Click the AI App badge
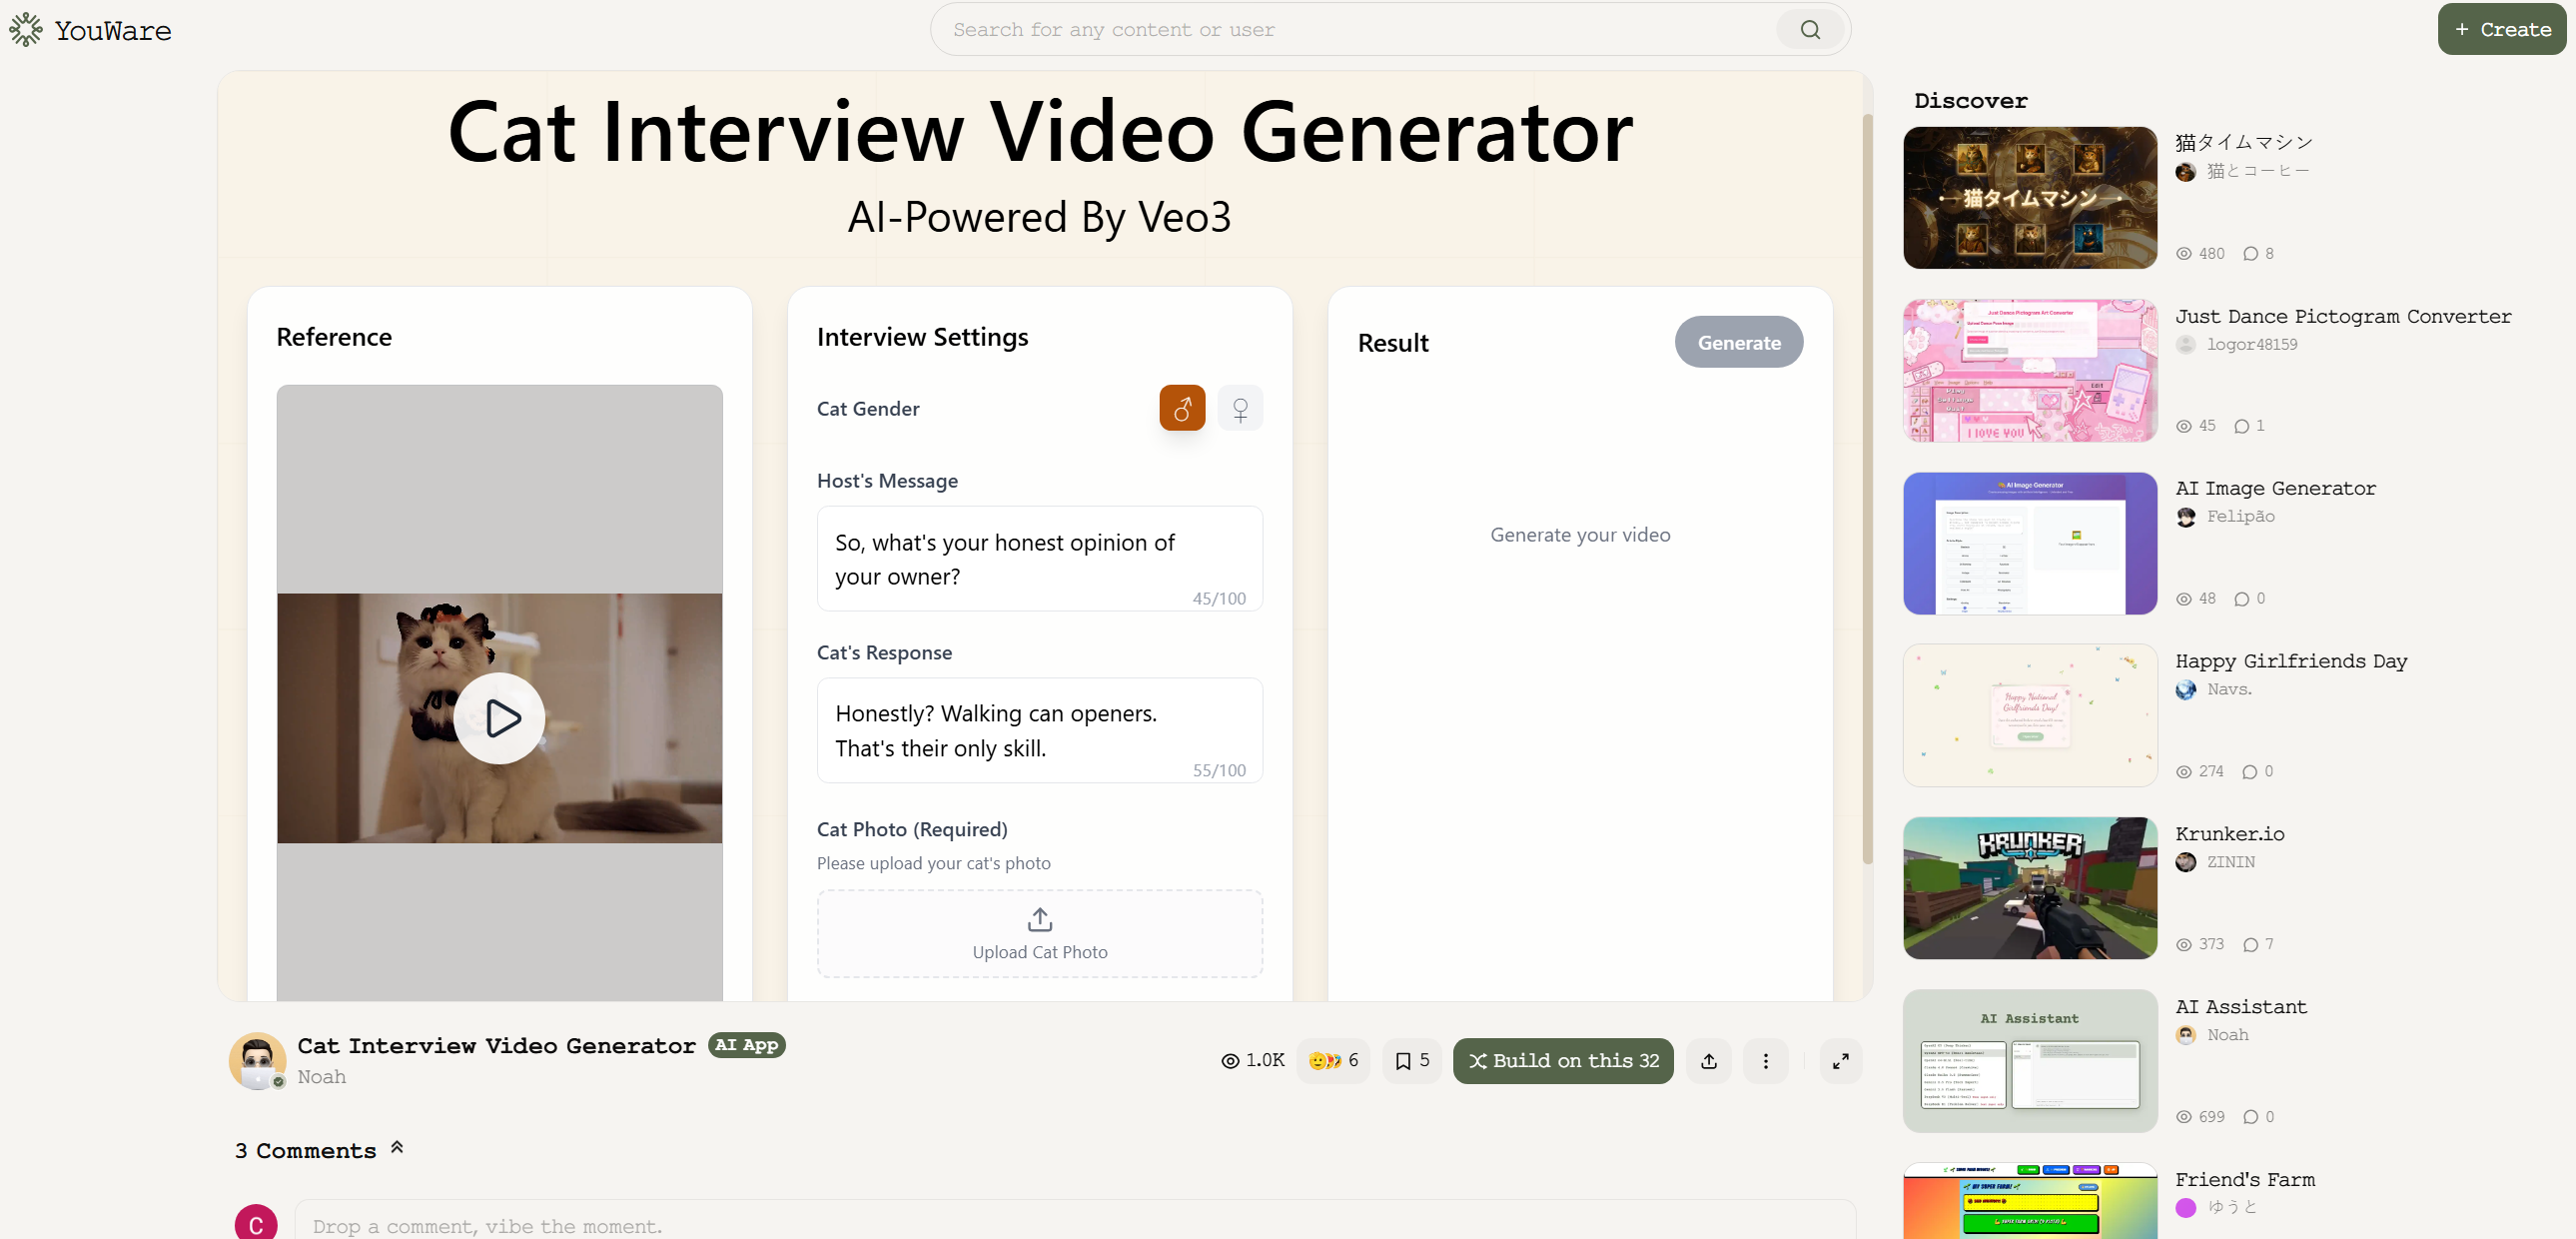Viewport: 2576px width, 1239px height. pyautogui.click(x=746, y=1044)
